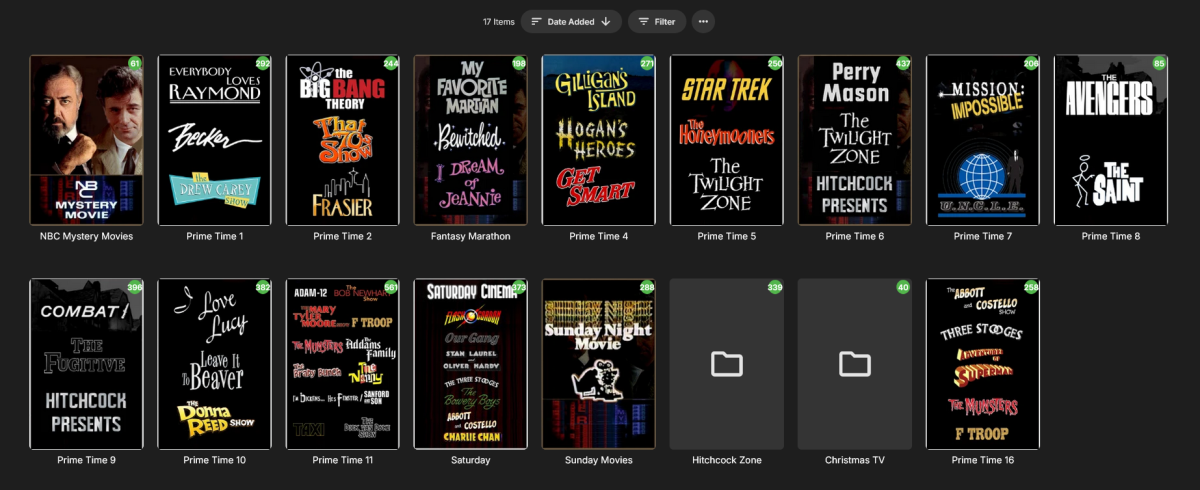The height and width of the screenshot is (490, 1200).
Task: Click the 437 badge on Prime Time 6
Action: [x=903, y=63]
